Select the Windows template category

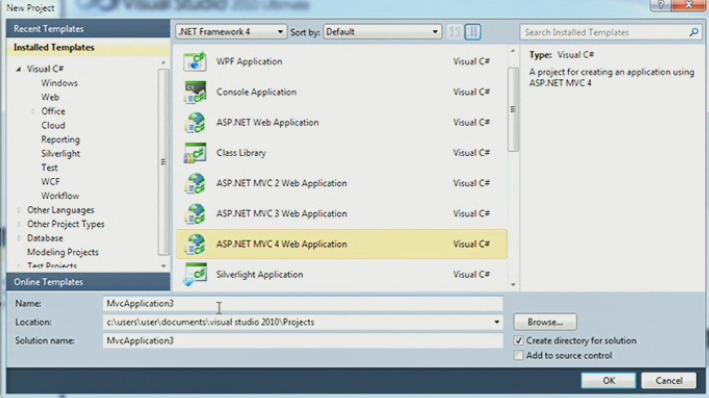pos(59,83)
